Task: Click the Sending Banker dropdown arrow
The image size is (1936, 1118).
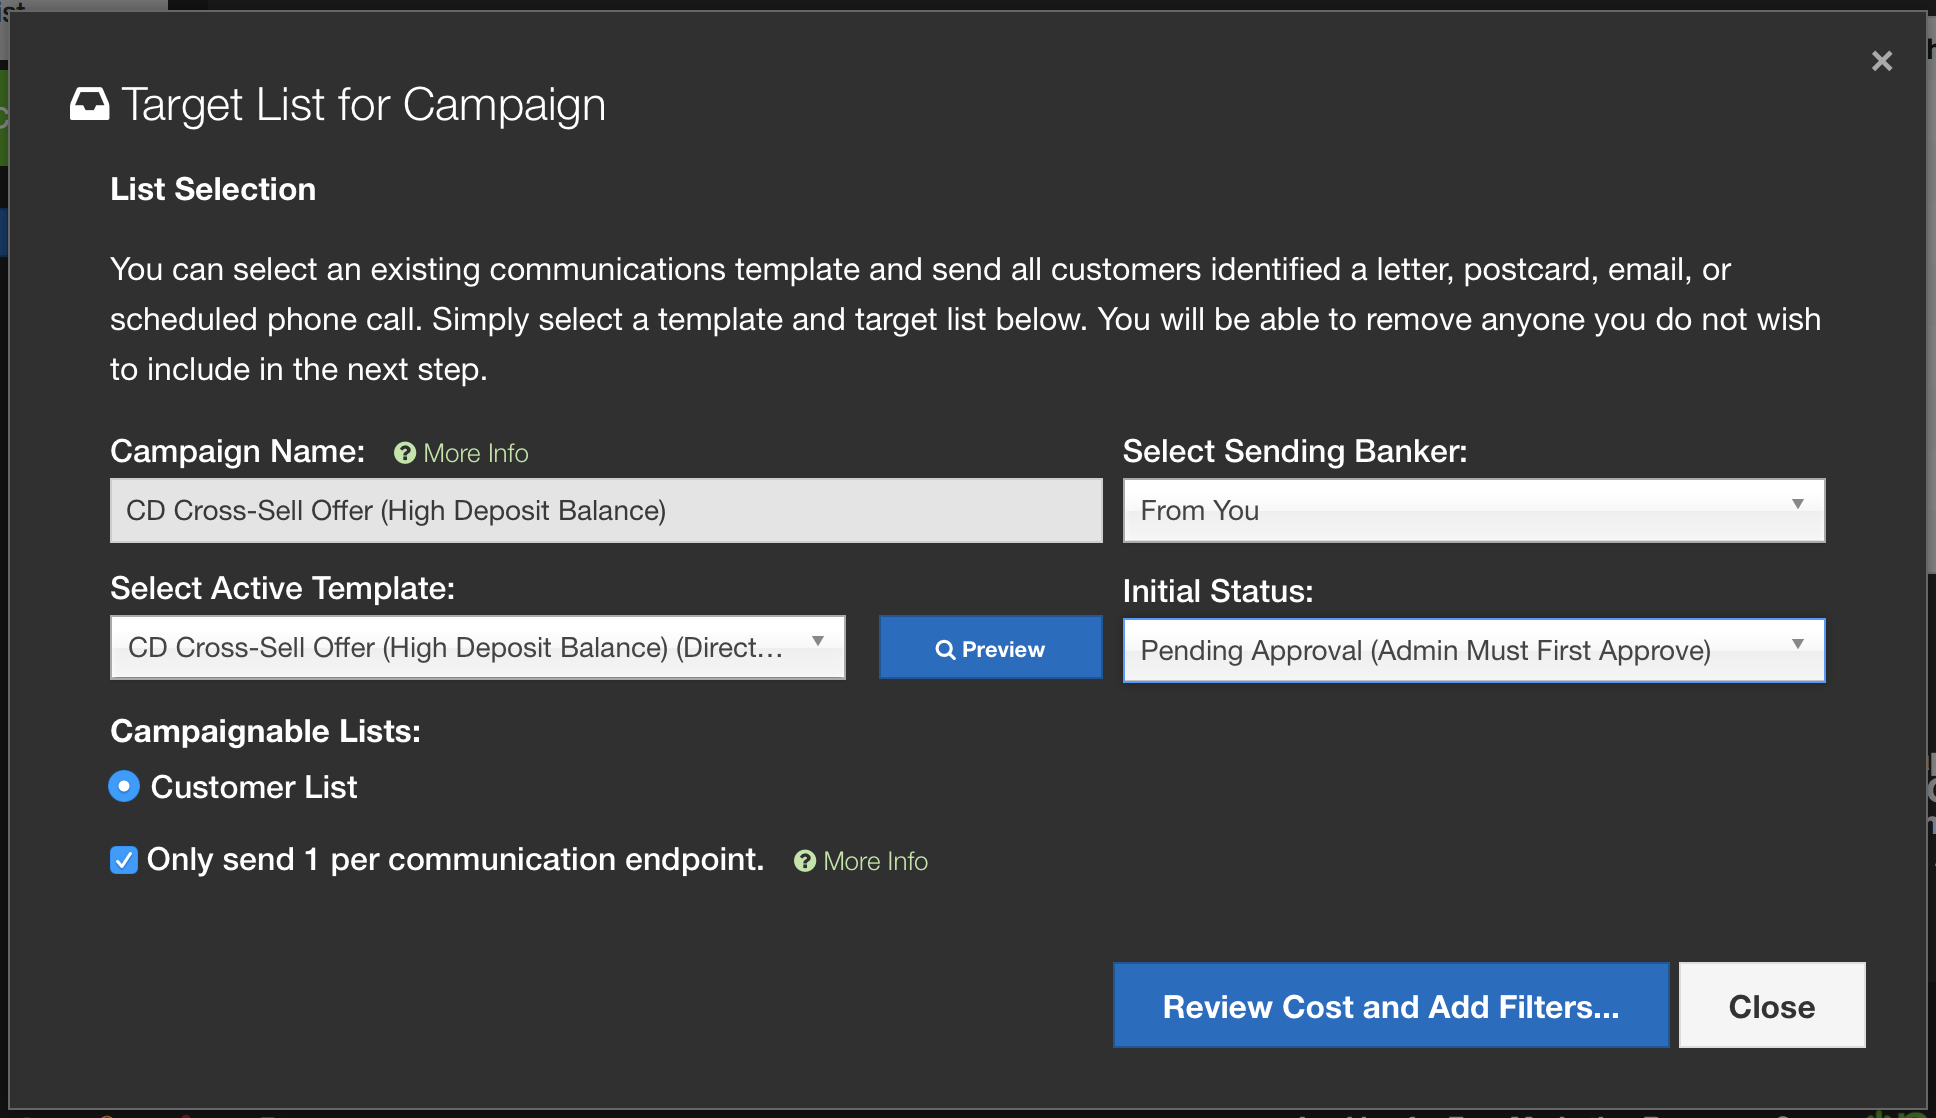Action: point(1797,505)
